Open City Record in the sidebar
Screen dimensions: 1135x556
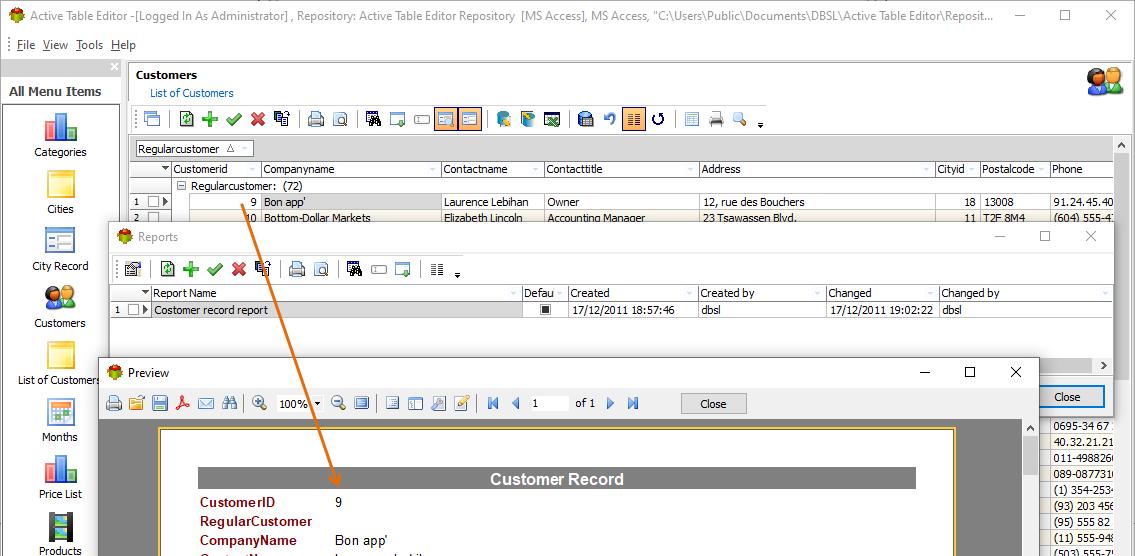(x=60, y=249)
